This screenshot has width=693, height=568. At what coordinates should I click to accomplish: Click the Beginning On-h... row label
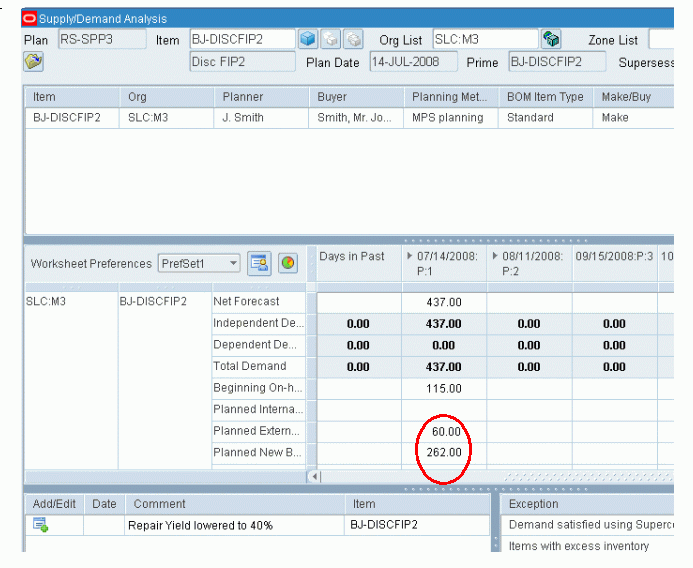(259, 388)
